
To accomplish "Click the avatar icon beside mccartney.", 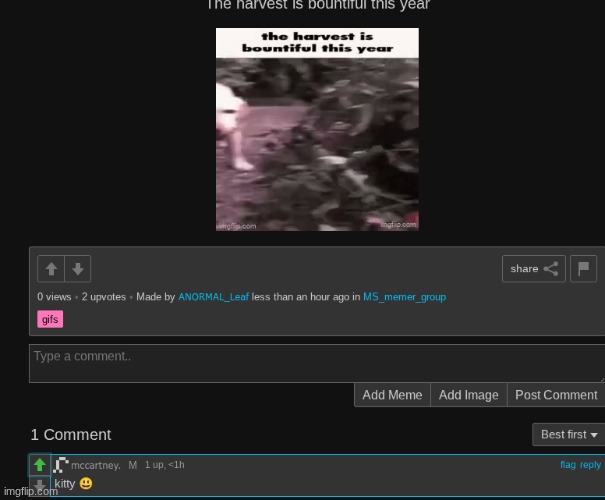I will 60,464.
